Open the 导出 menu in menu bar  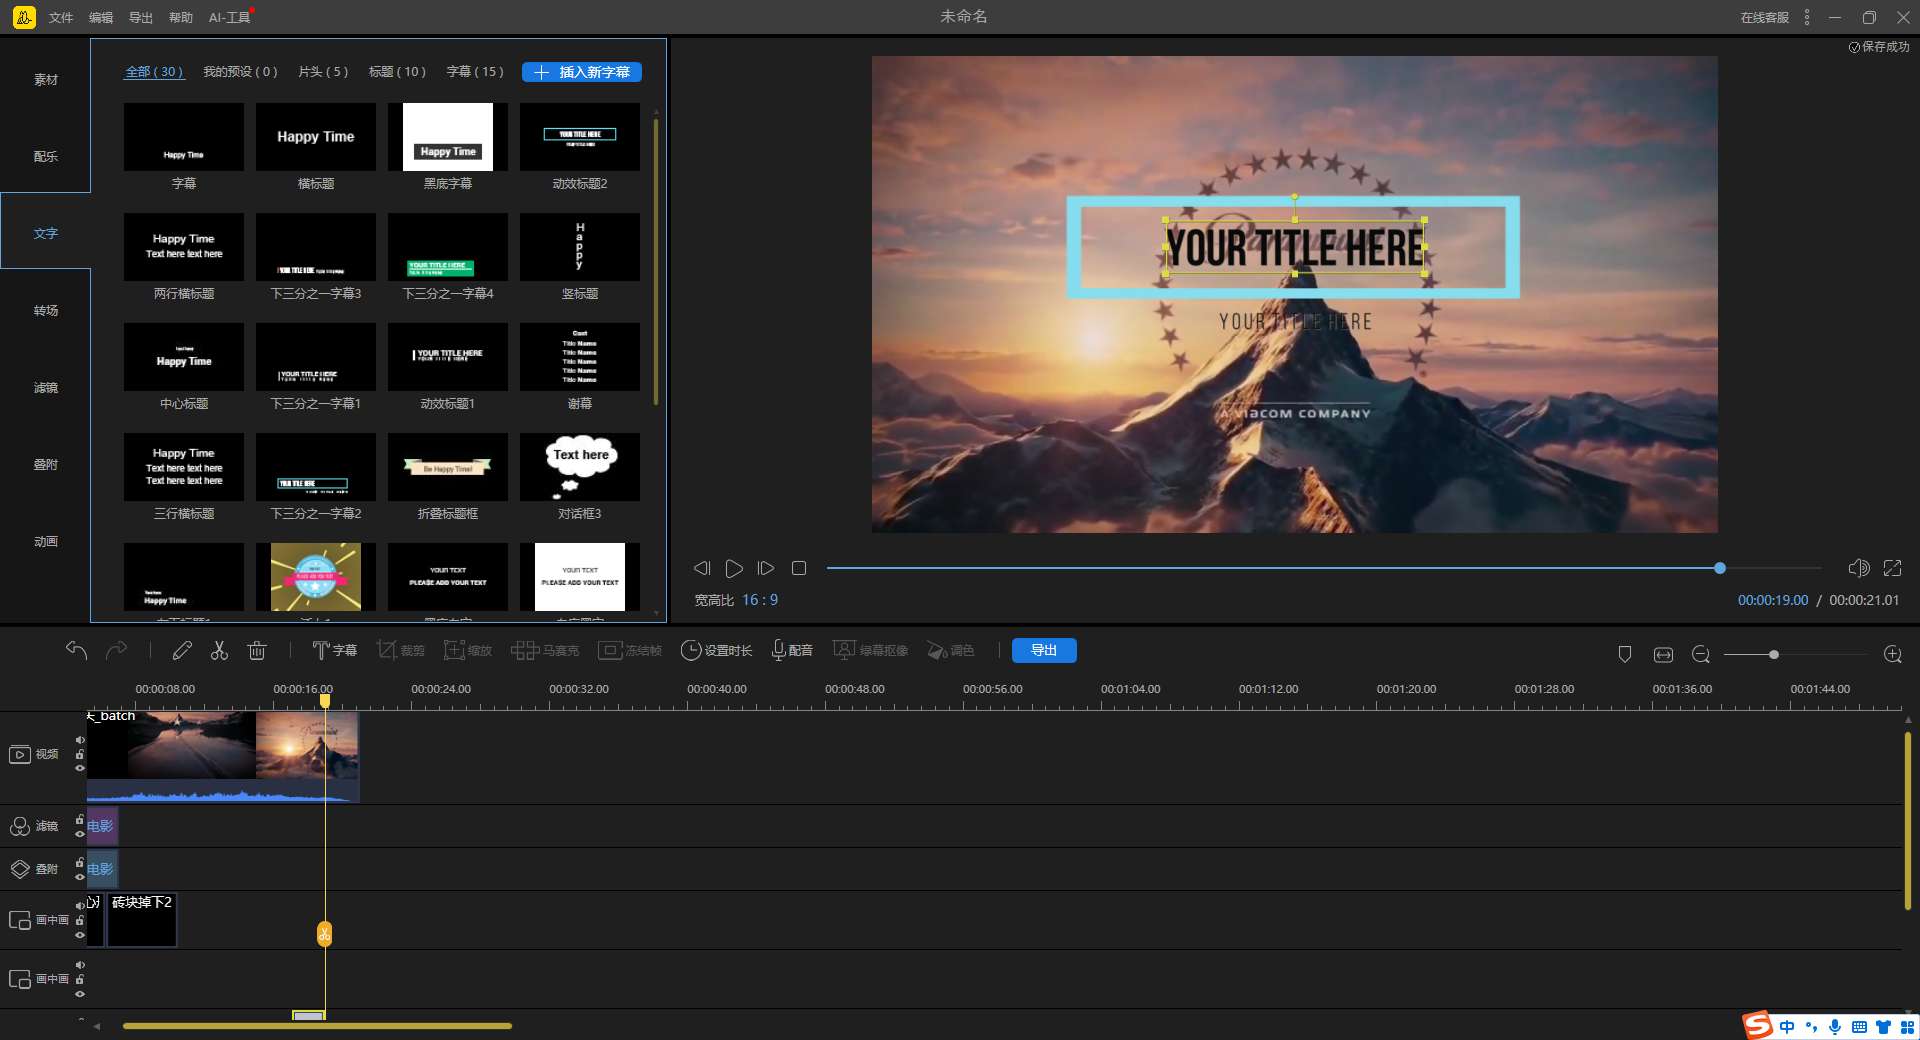[141, 17]
